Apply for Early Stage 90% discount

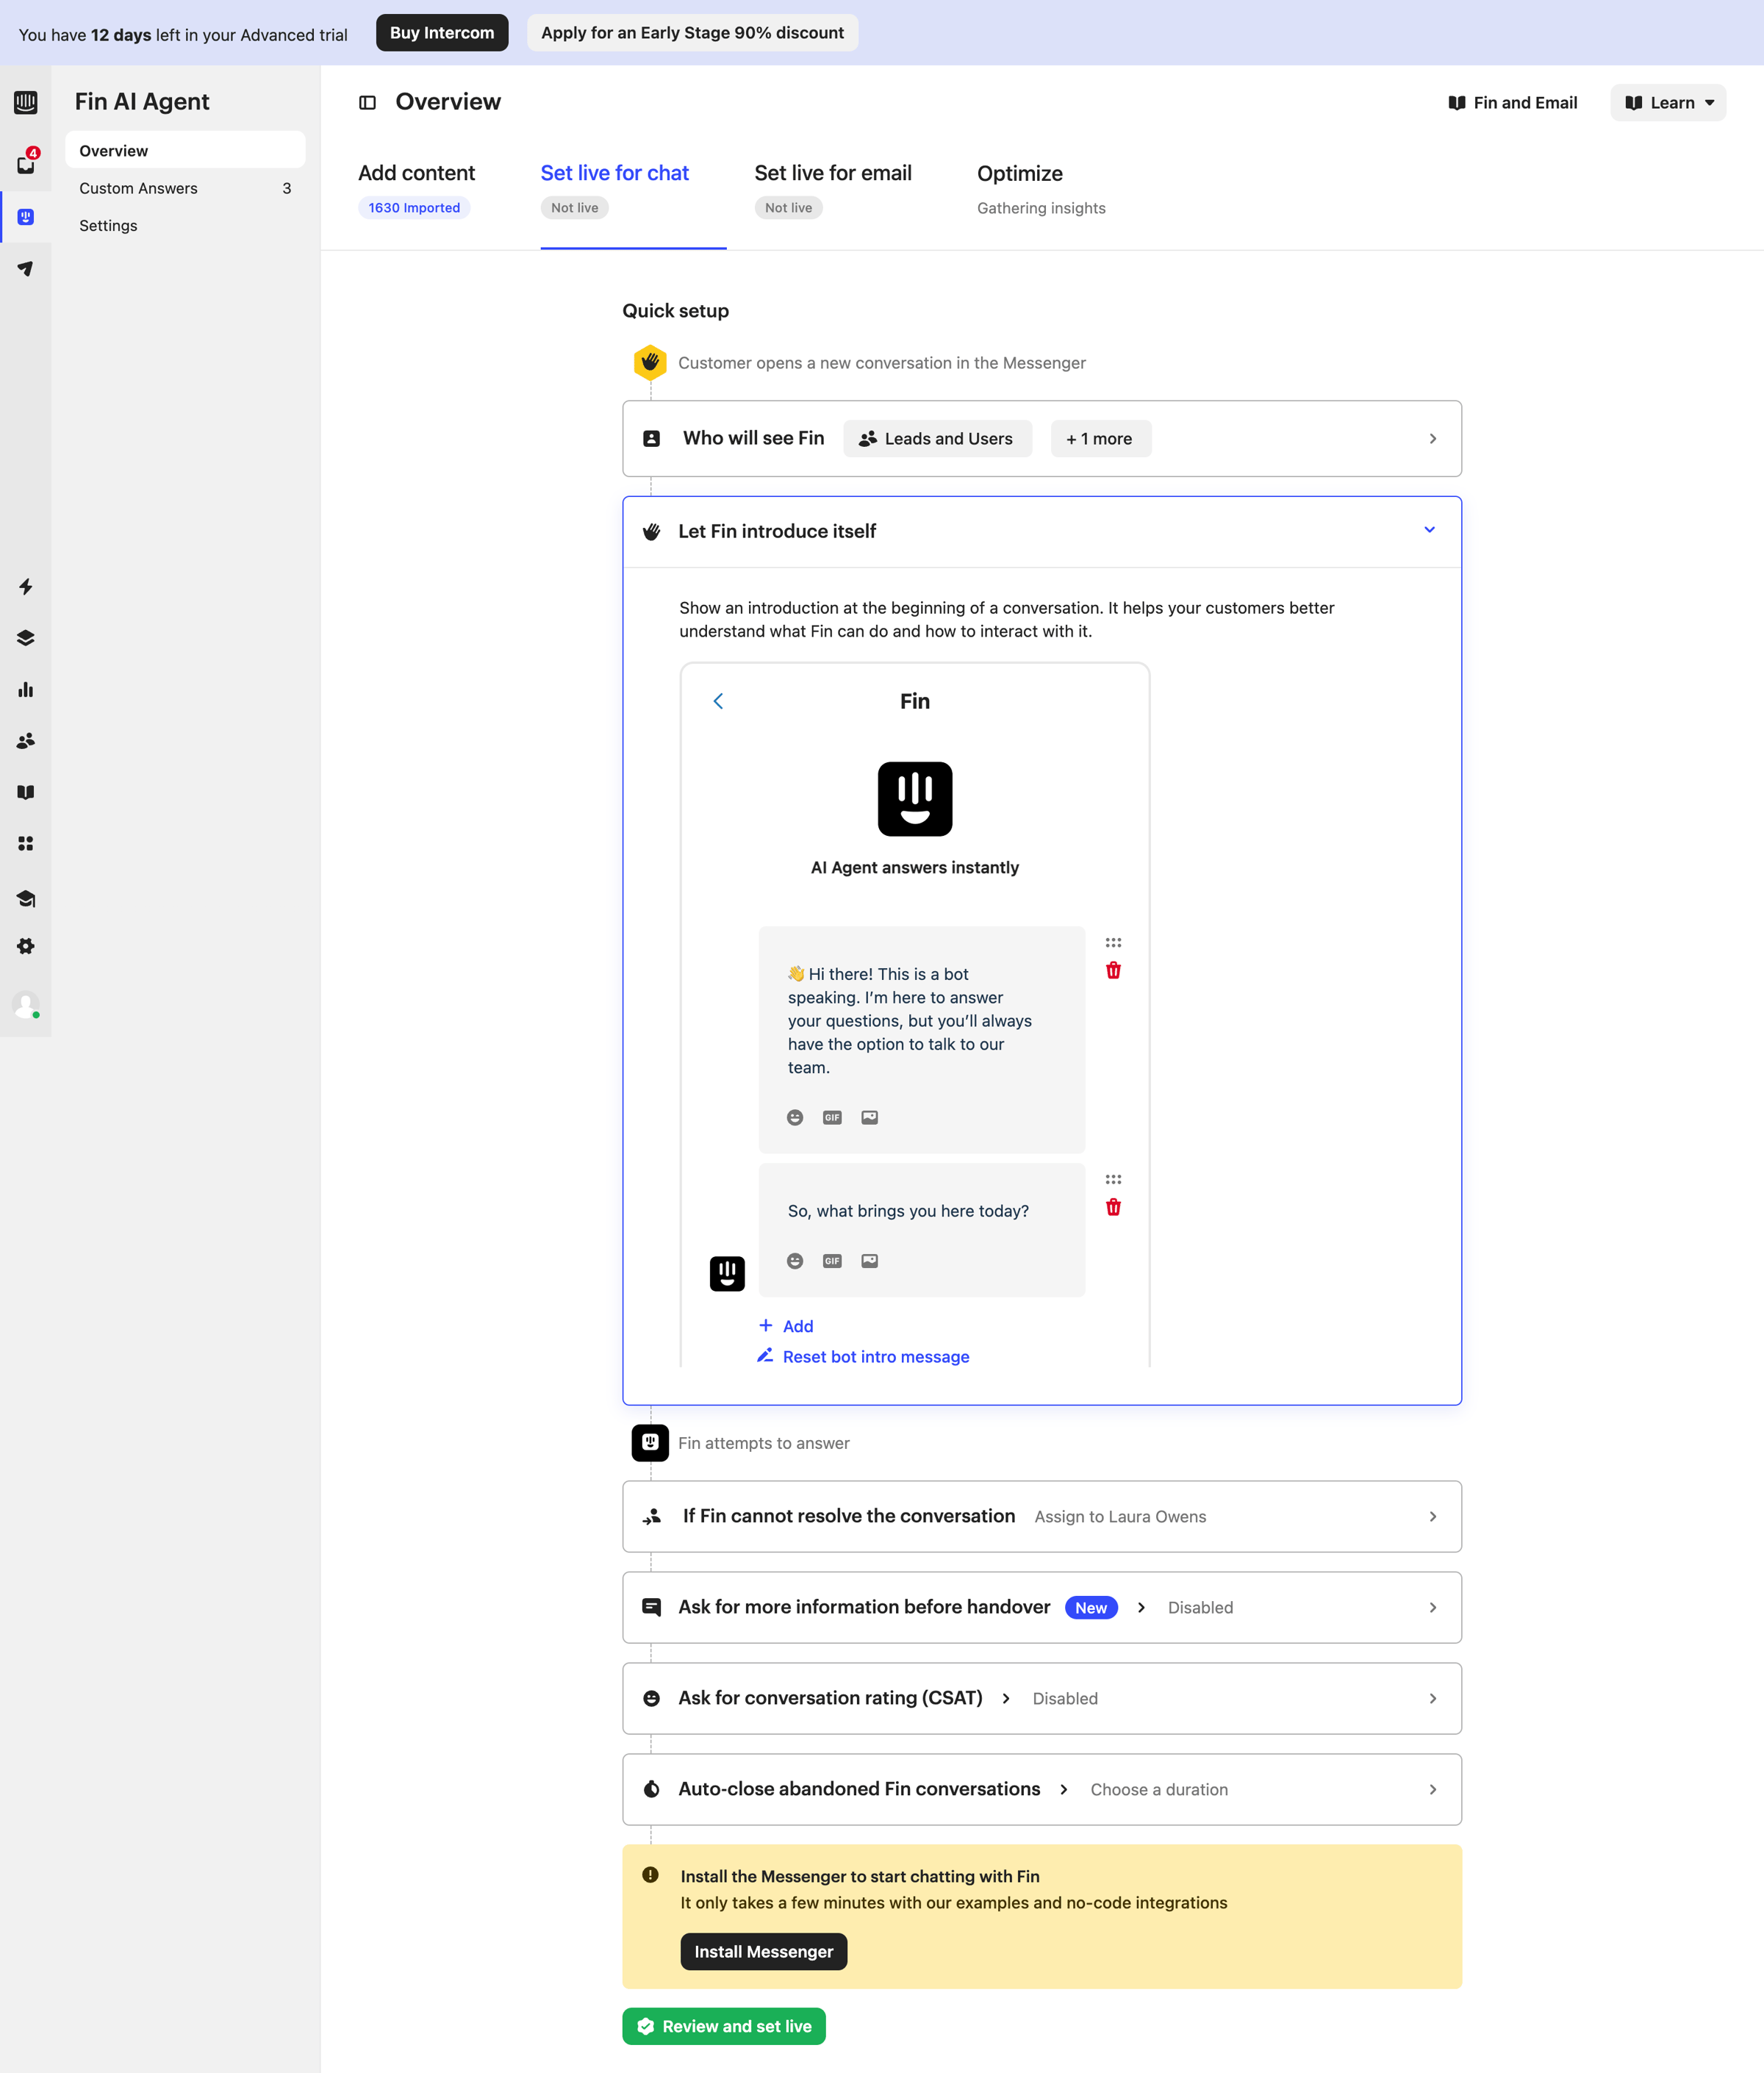click(692, 32)
